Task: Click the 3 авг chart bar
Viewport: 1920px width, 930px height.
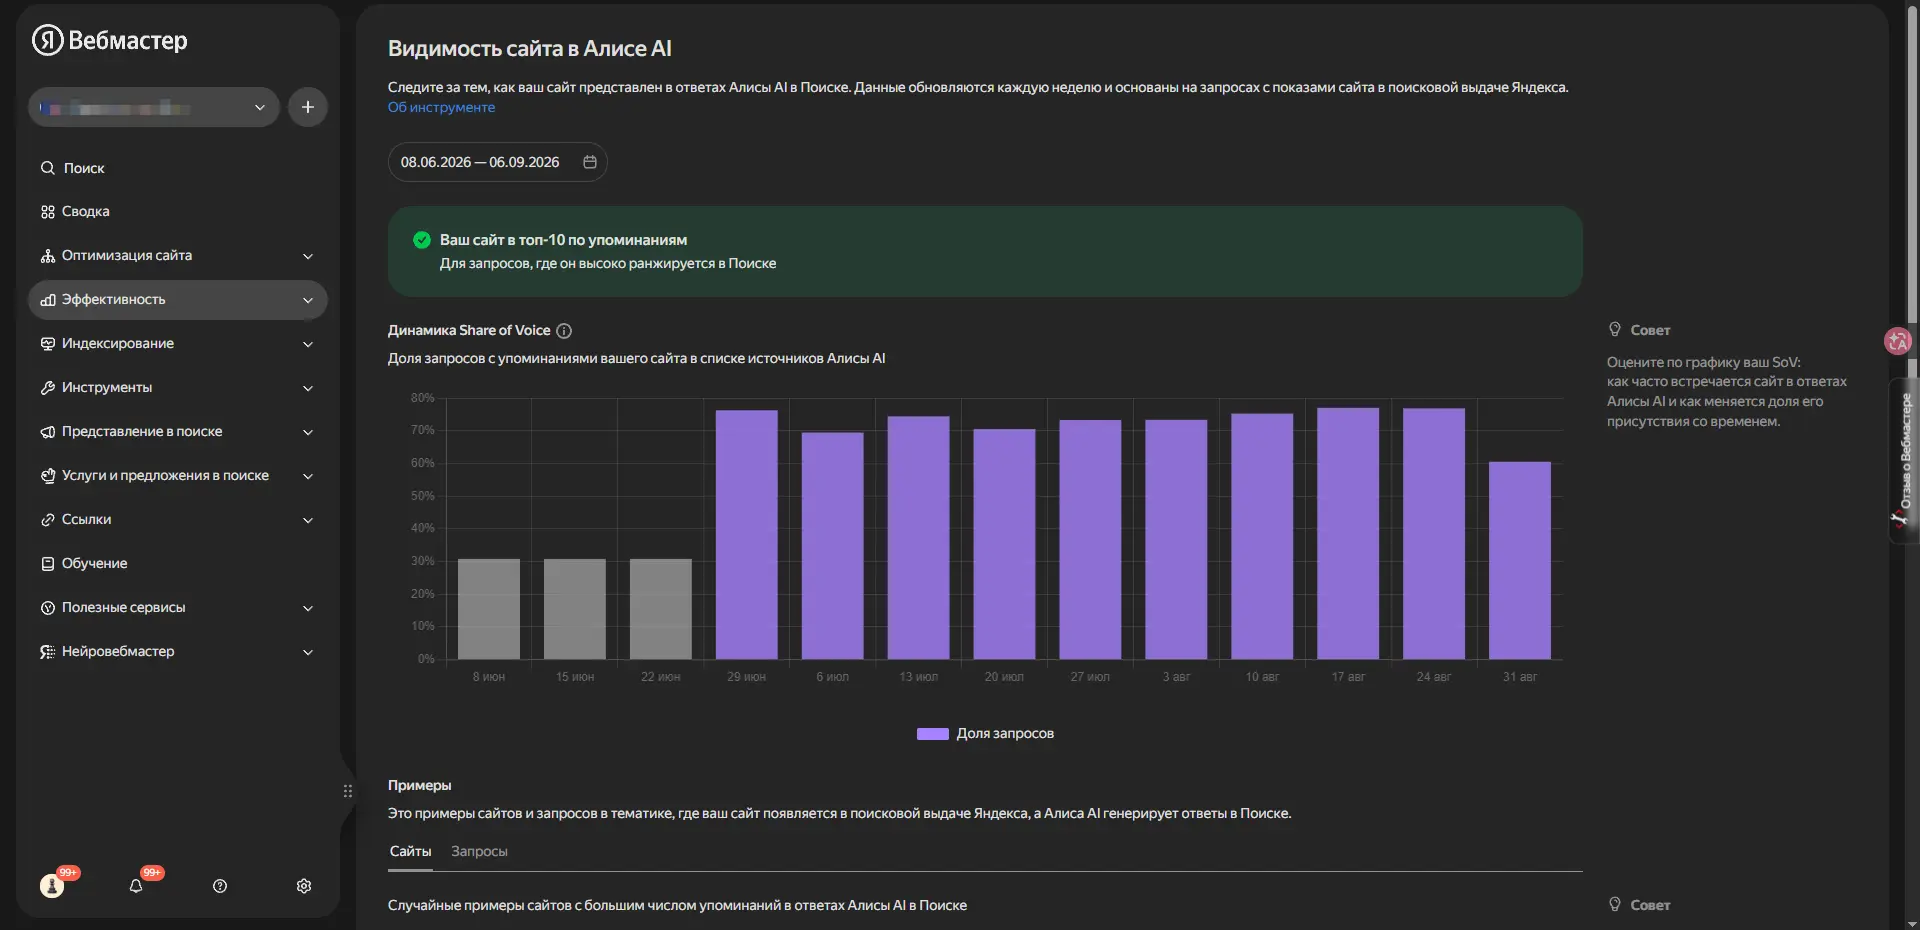Action: (x=1176, y=540)
